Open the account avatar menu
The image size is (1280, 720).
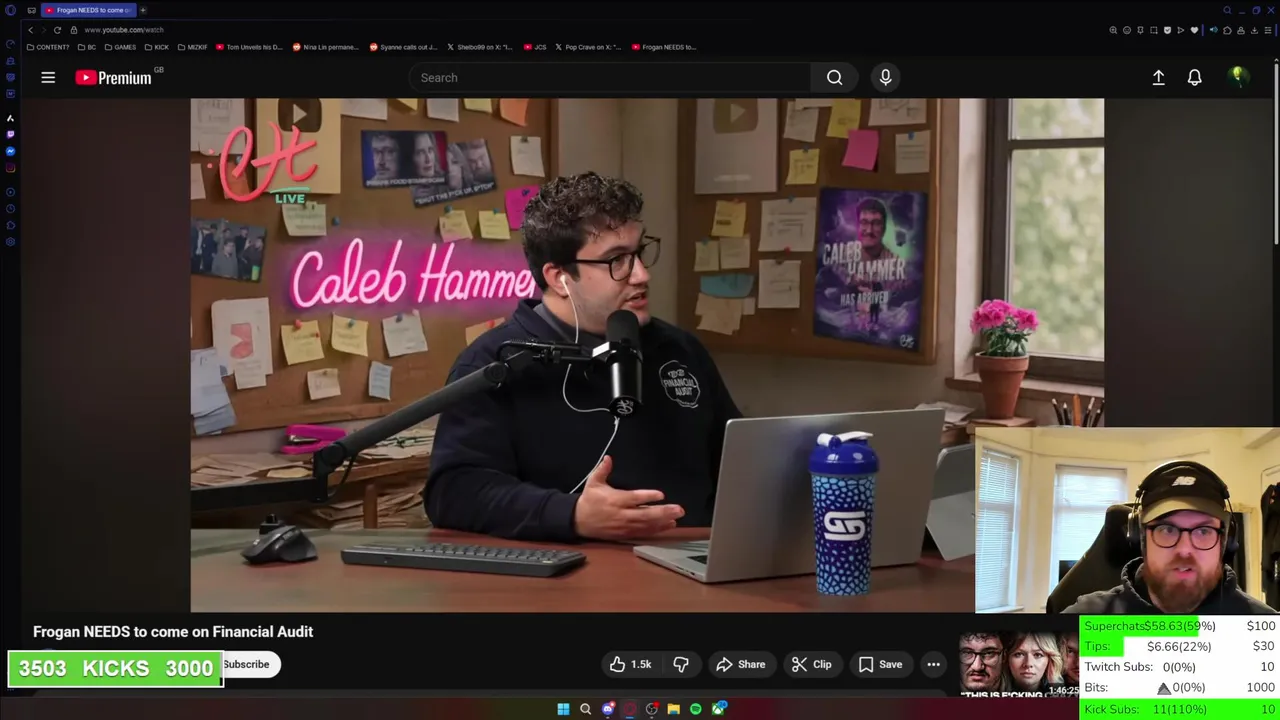(x=1238, y=77)
